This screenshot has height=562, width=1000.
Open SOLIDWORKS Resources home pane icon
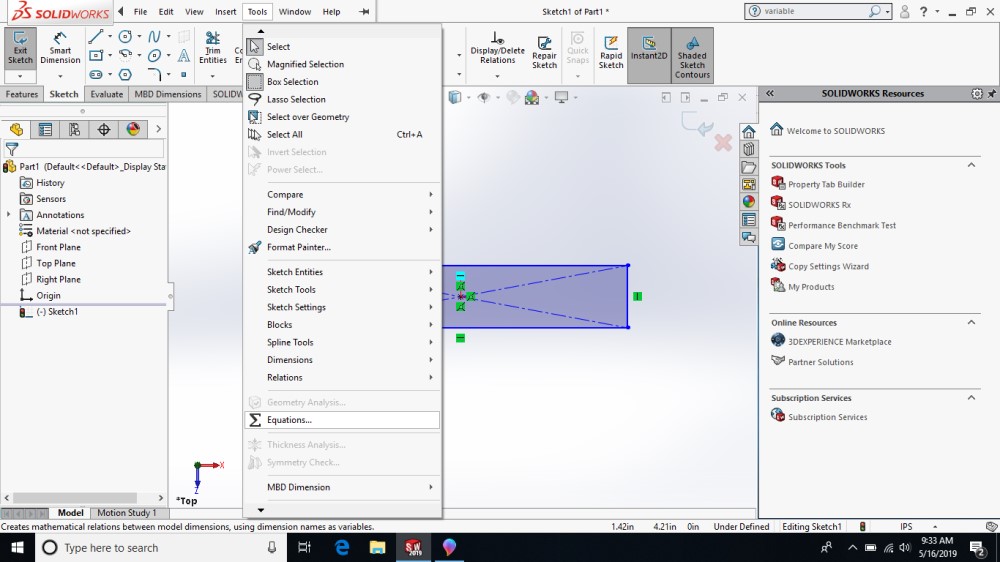click(749, 132)
